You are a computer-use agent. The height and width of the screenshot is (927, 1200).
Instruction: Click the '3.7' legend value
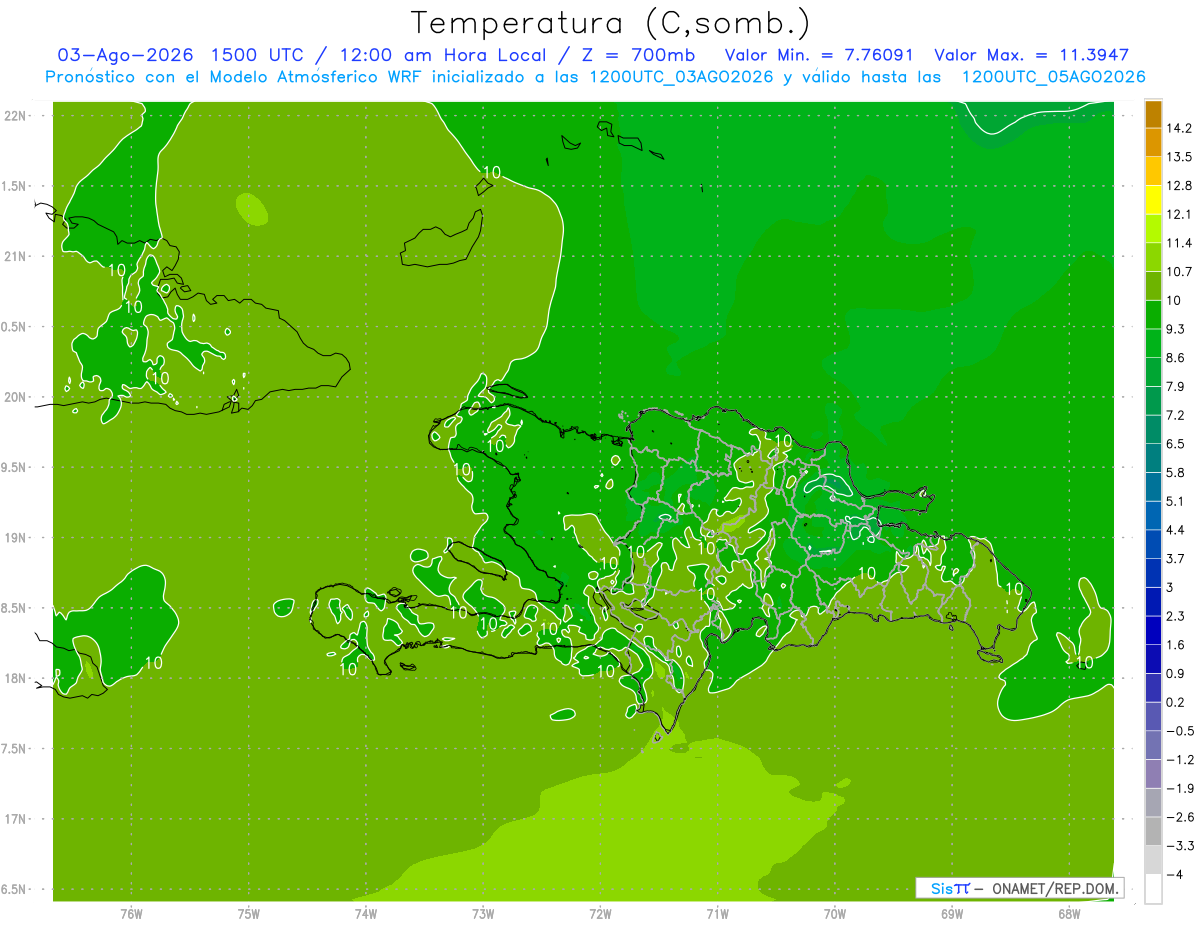coord(1175,559)
